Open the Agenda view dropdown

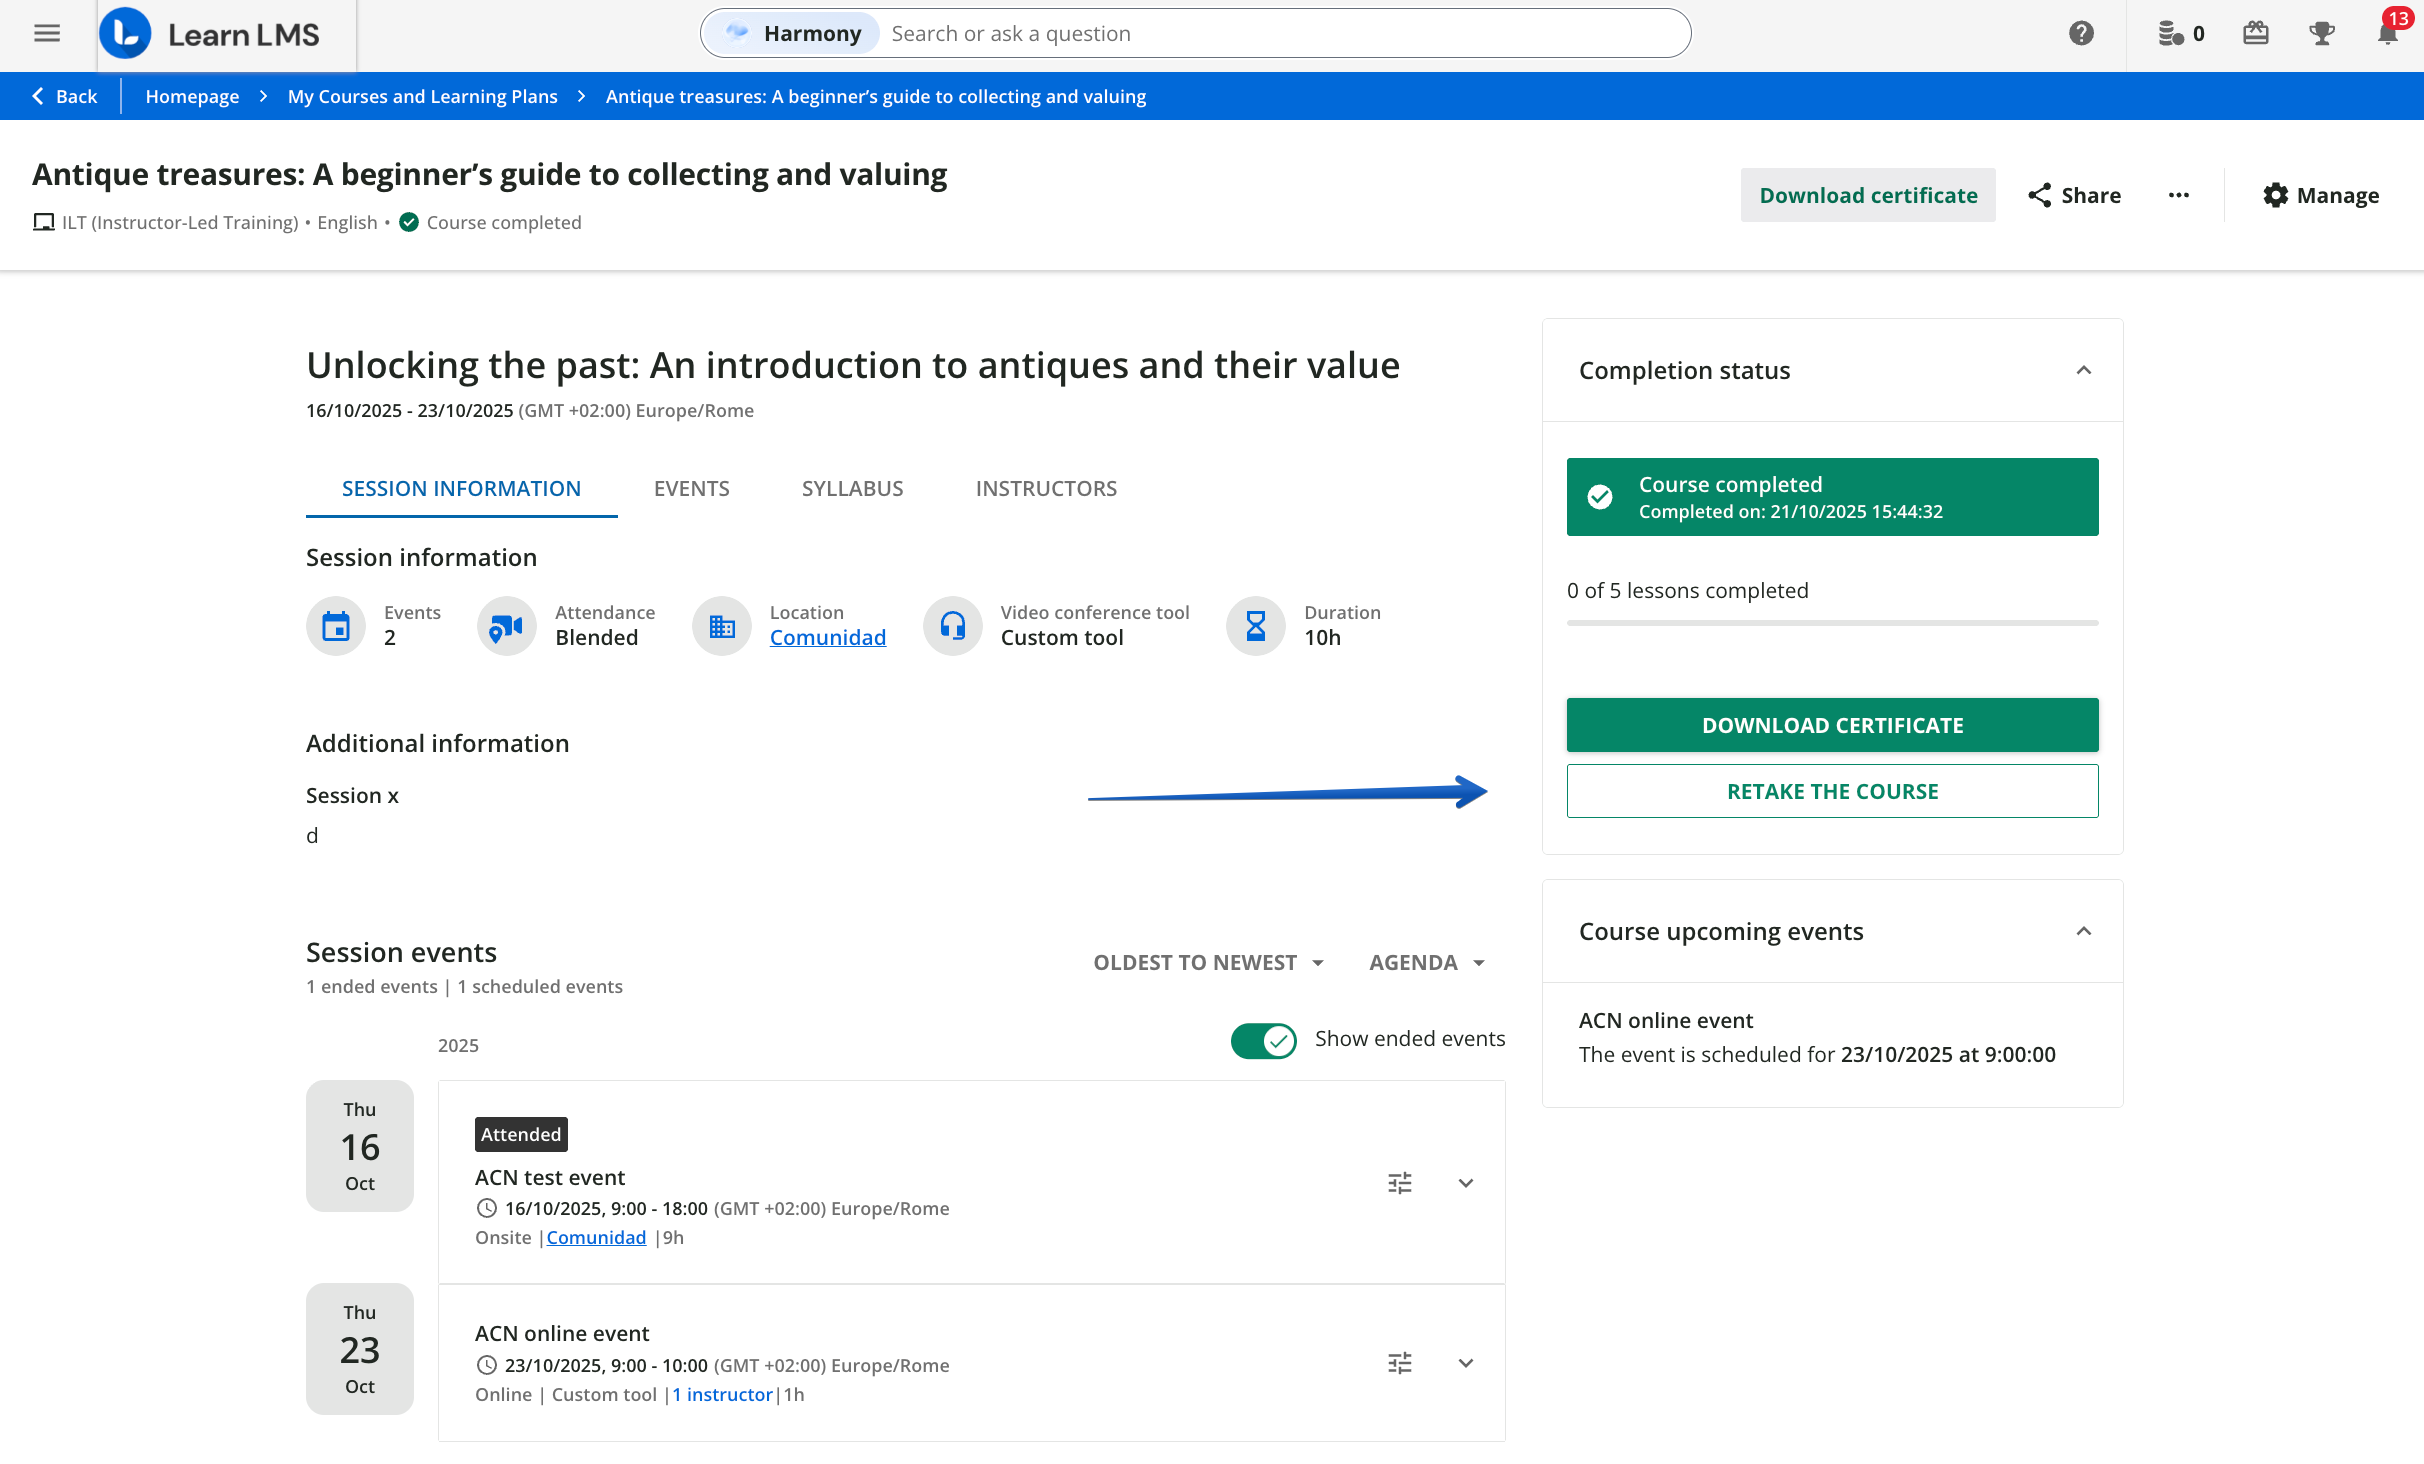click(1426, 962)
